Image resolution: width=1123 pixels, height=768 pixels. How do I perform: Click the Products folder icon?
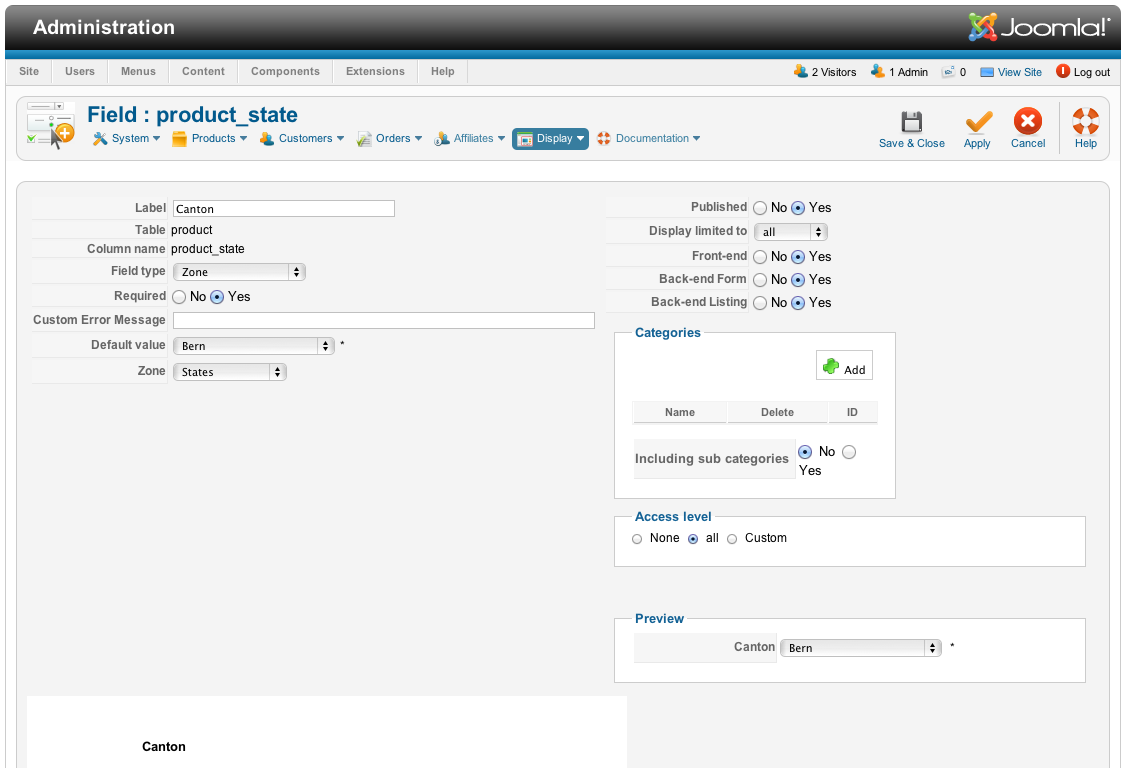[x=179, y=139]
